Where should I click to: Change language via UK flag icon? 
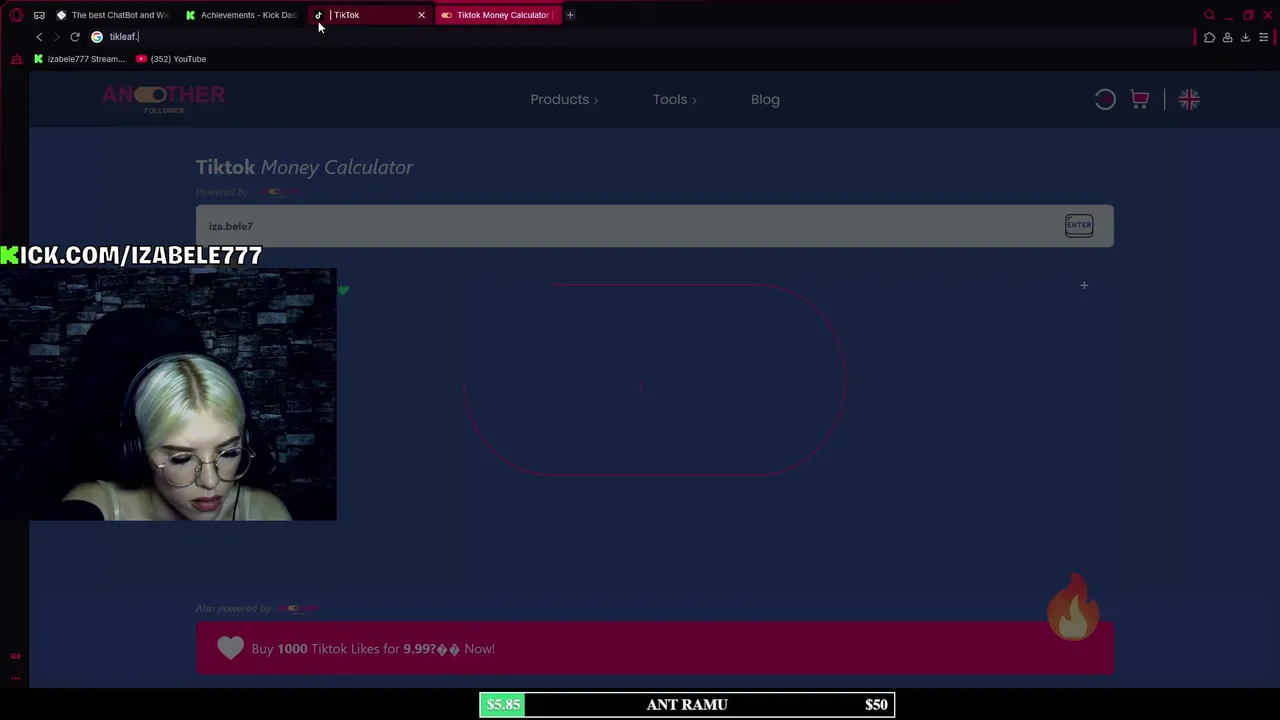[1189, 99]
